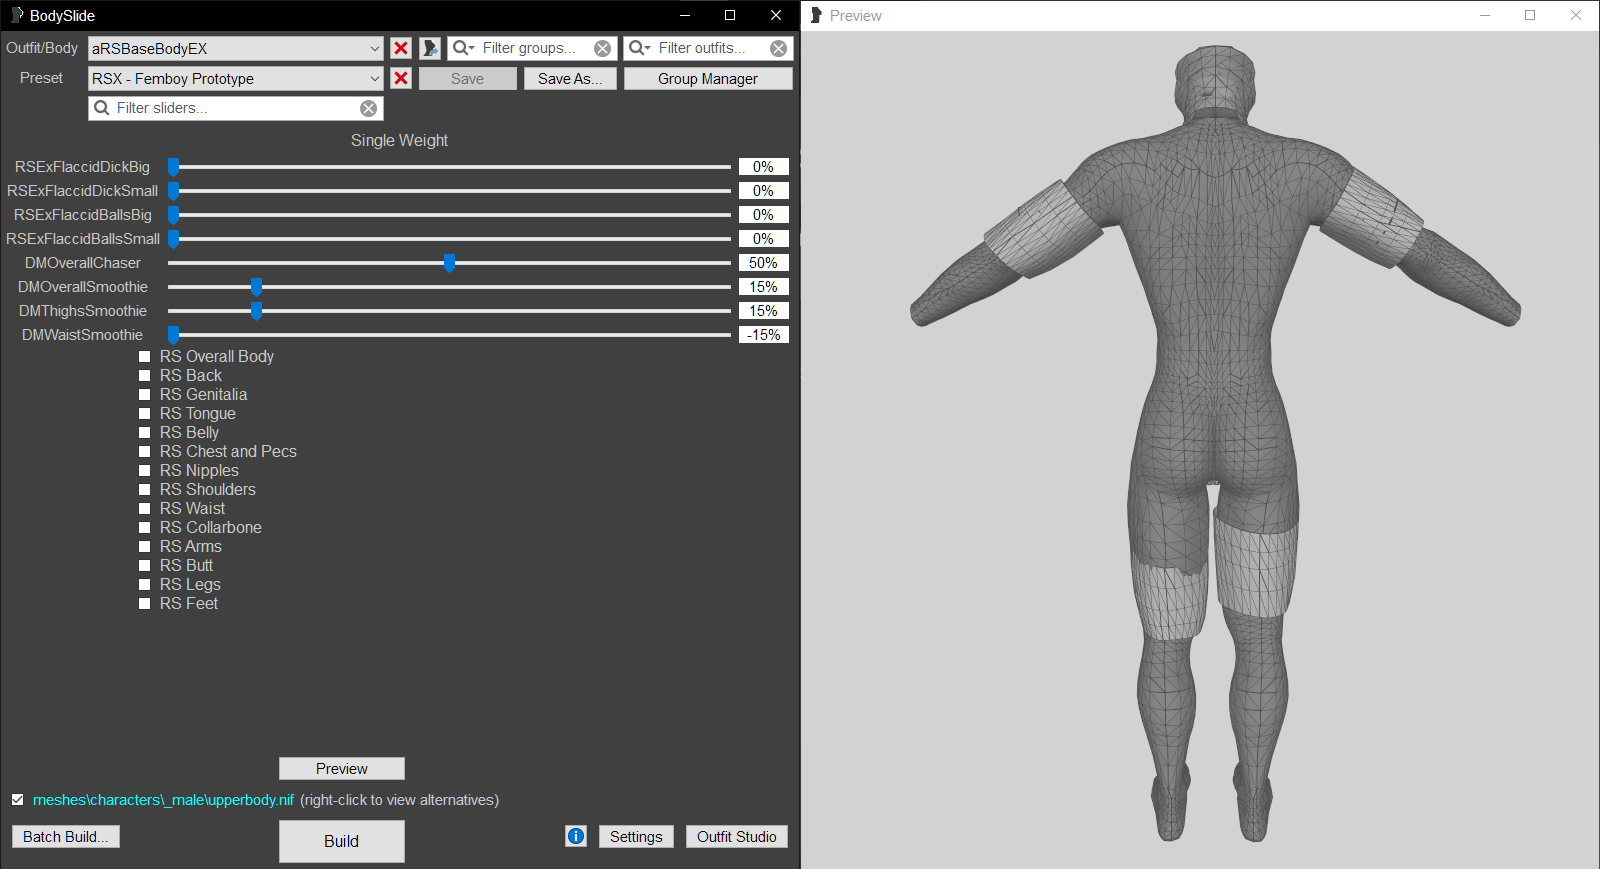Click the BodySlide title bar app icon
Viewport: 1600px width, 869px height.
click(16, 15)
